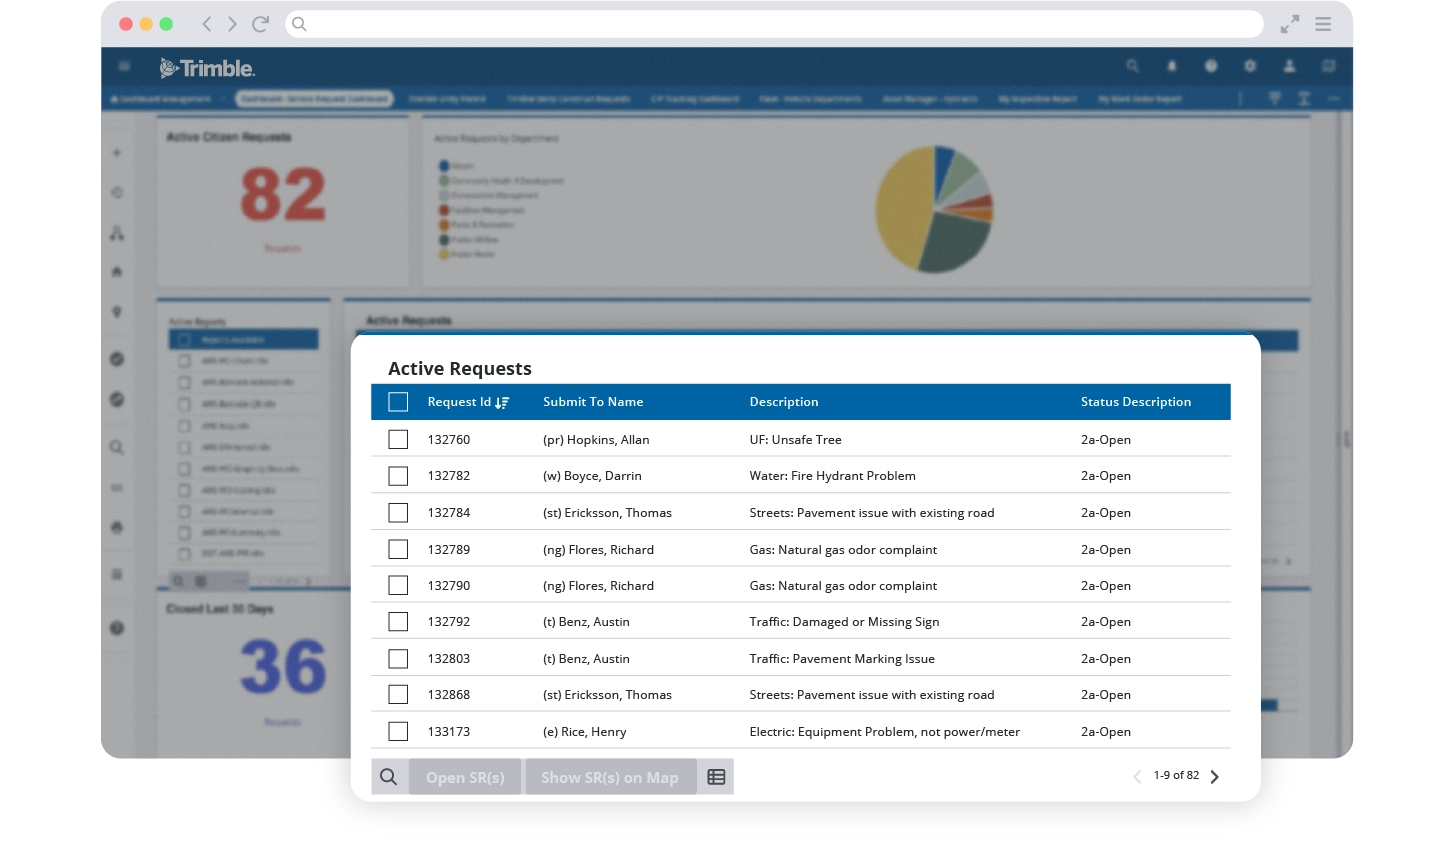Open the browser hamburger menu
The width and height of the screenshot is (1454, 860).
(x=1323, y=24)
